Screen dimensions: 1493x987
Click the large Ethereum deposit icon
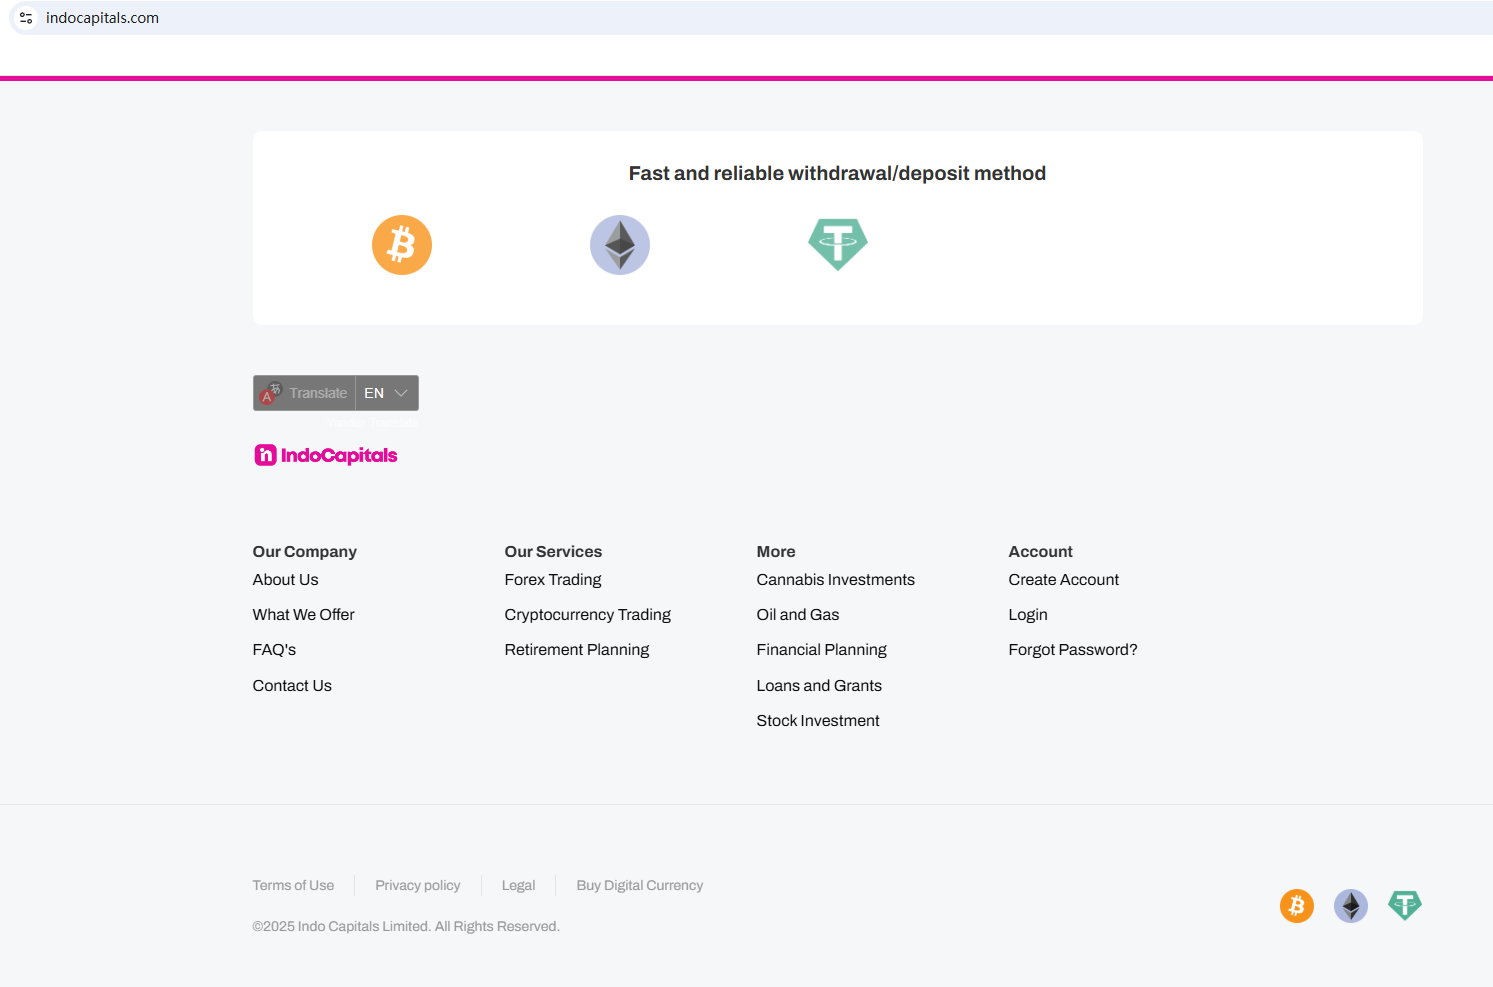620,245
